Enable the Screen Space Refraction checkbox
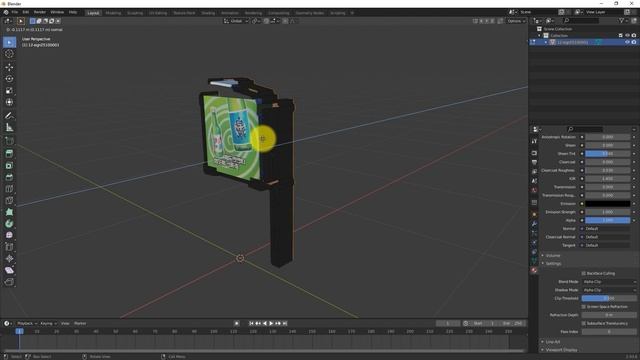640x360 pixels. 584,307
